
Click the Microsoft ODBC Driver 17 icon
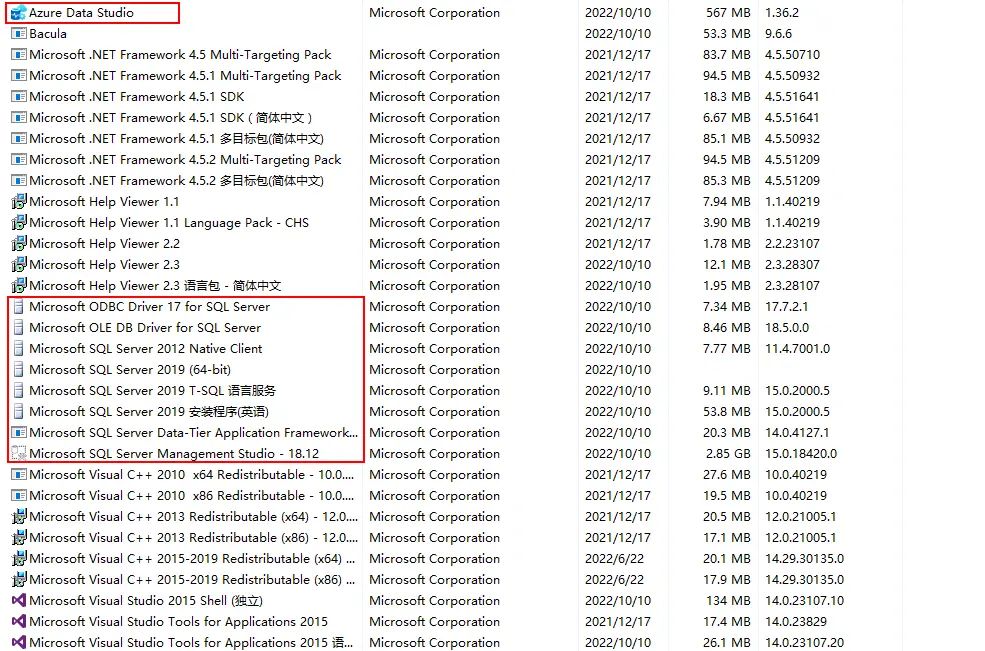(x=20, y=306)
